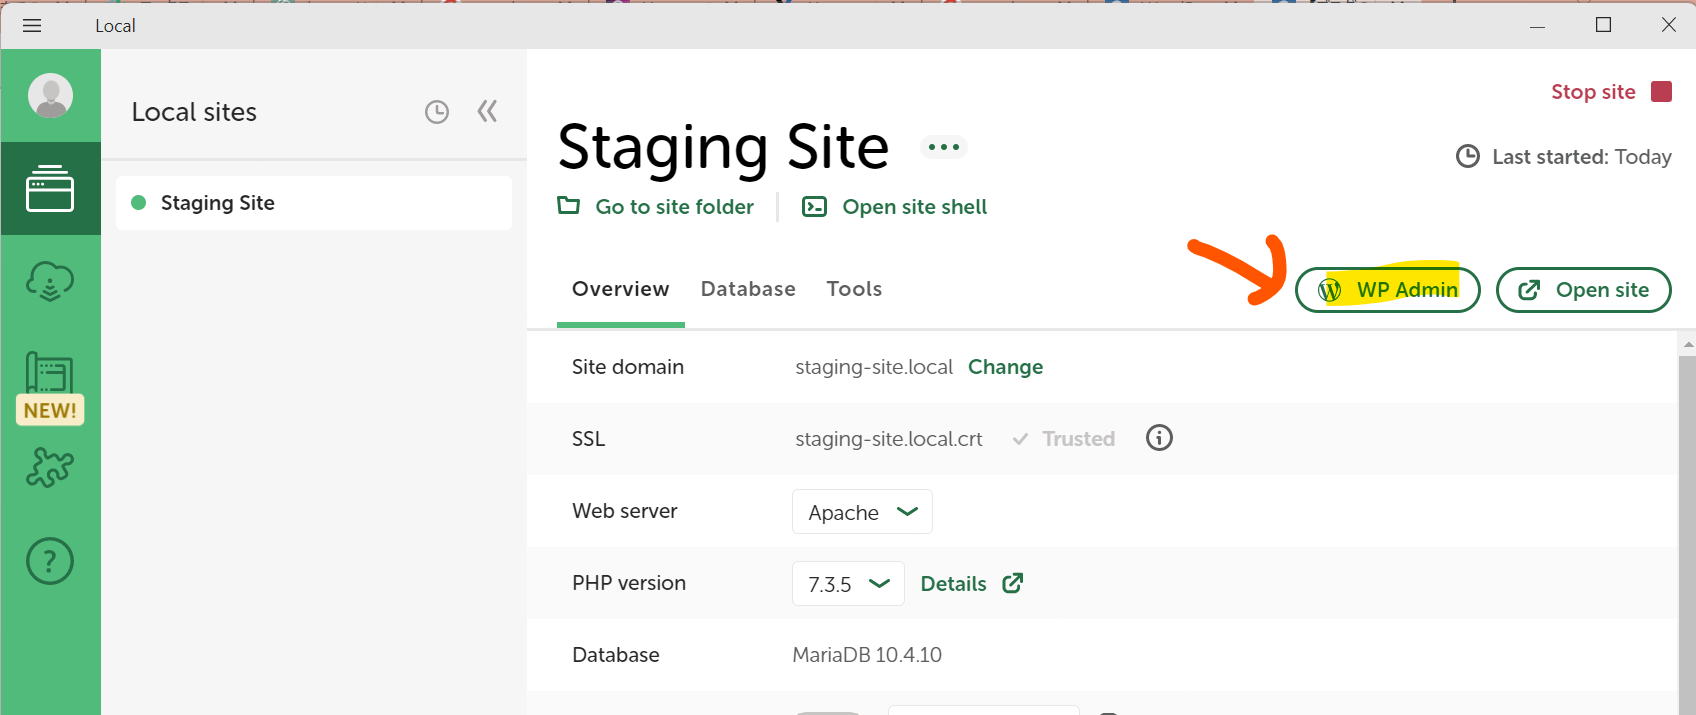Collapse the Local sites sidebar panel
1696x715 pixels.
tap(487, 111)
